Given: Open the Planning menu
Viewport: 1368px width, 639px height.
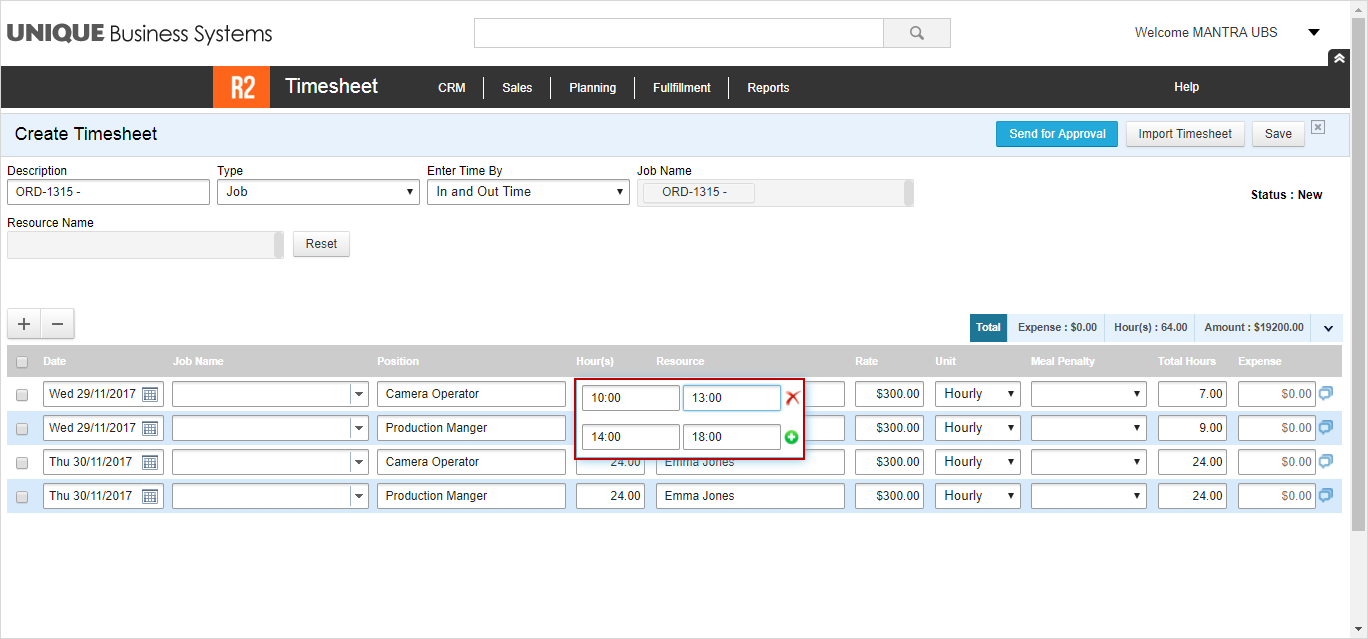Looking at the screenshot, I should click(x=592, y=88).
